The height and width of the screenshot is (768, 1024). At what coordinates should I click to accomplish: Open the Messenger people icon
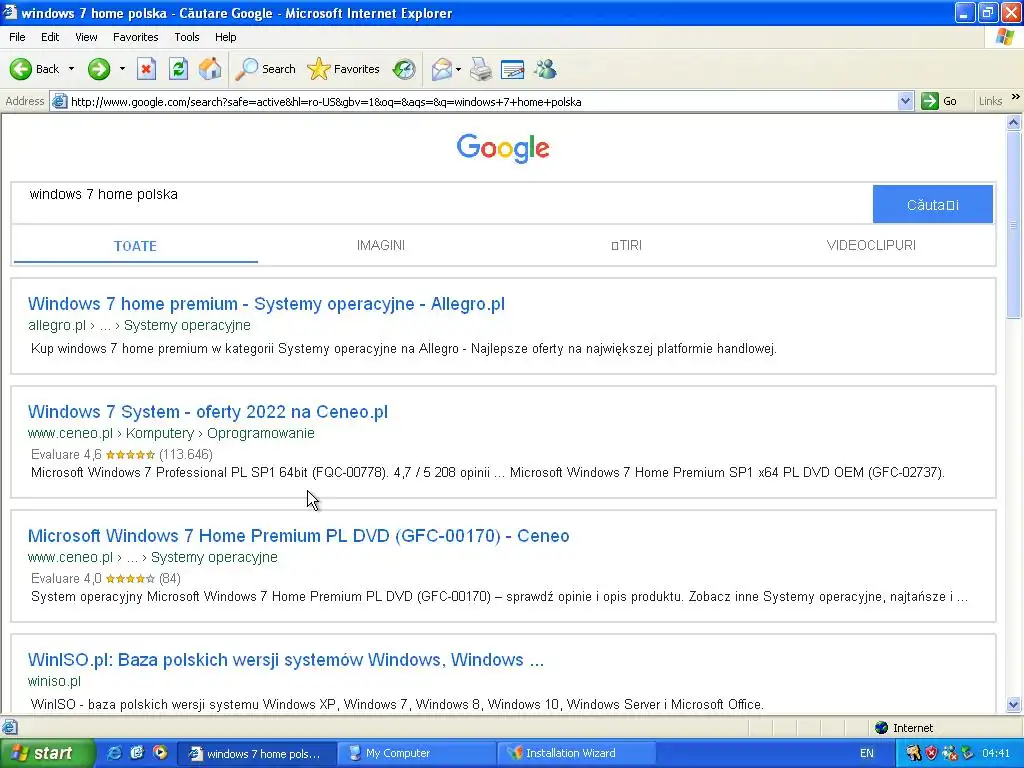coord(545,69)
